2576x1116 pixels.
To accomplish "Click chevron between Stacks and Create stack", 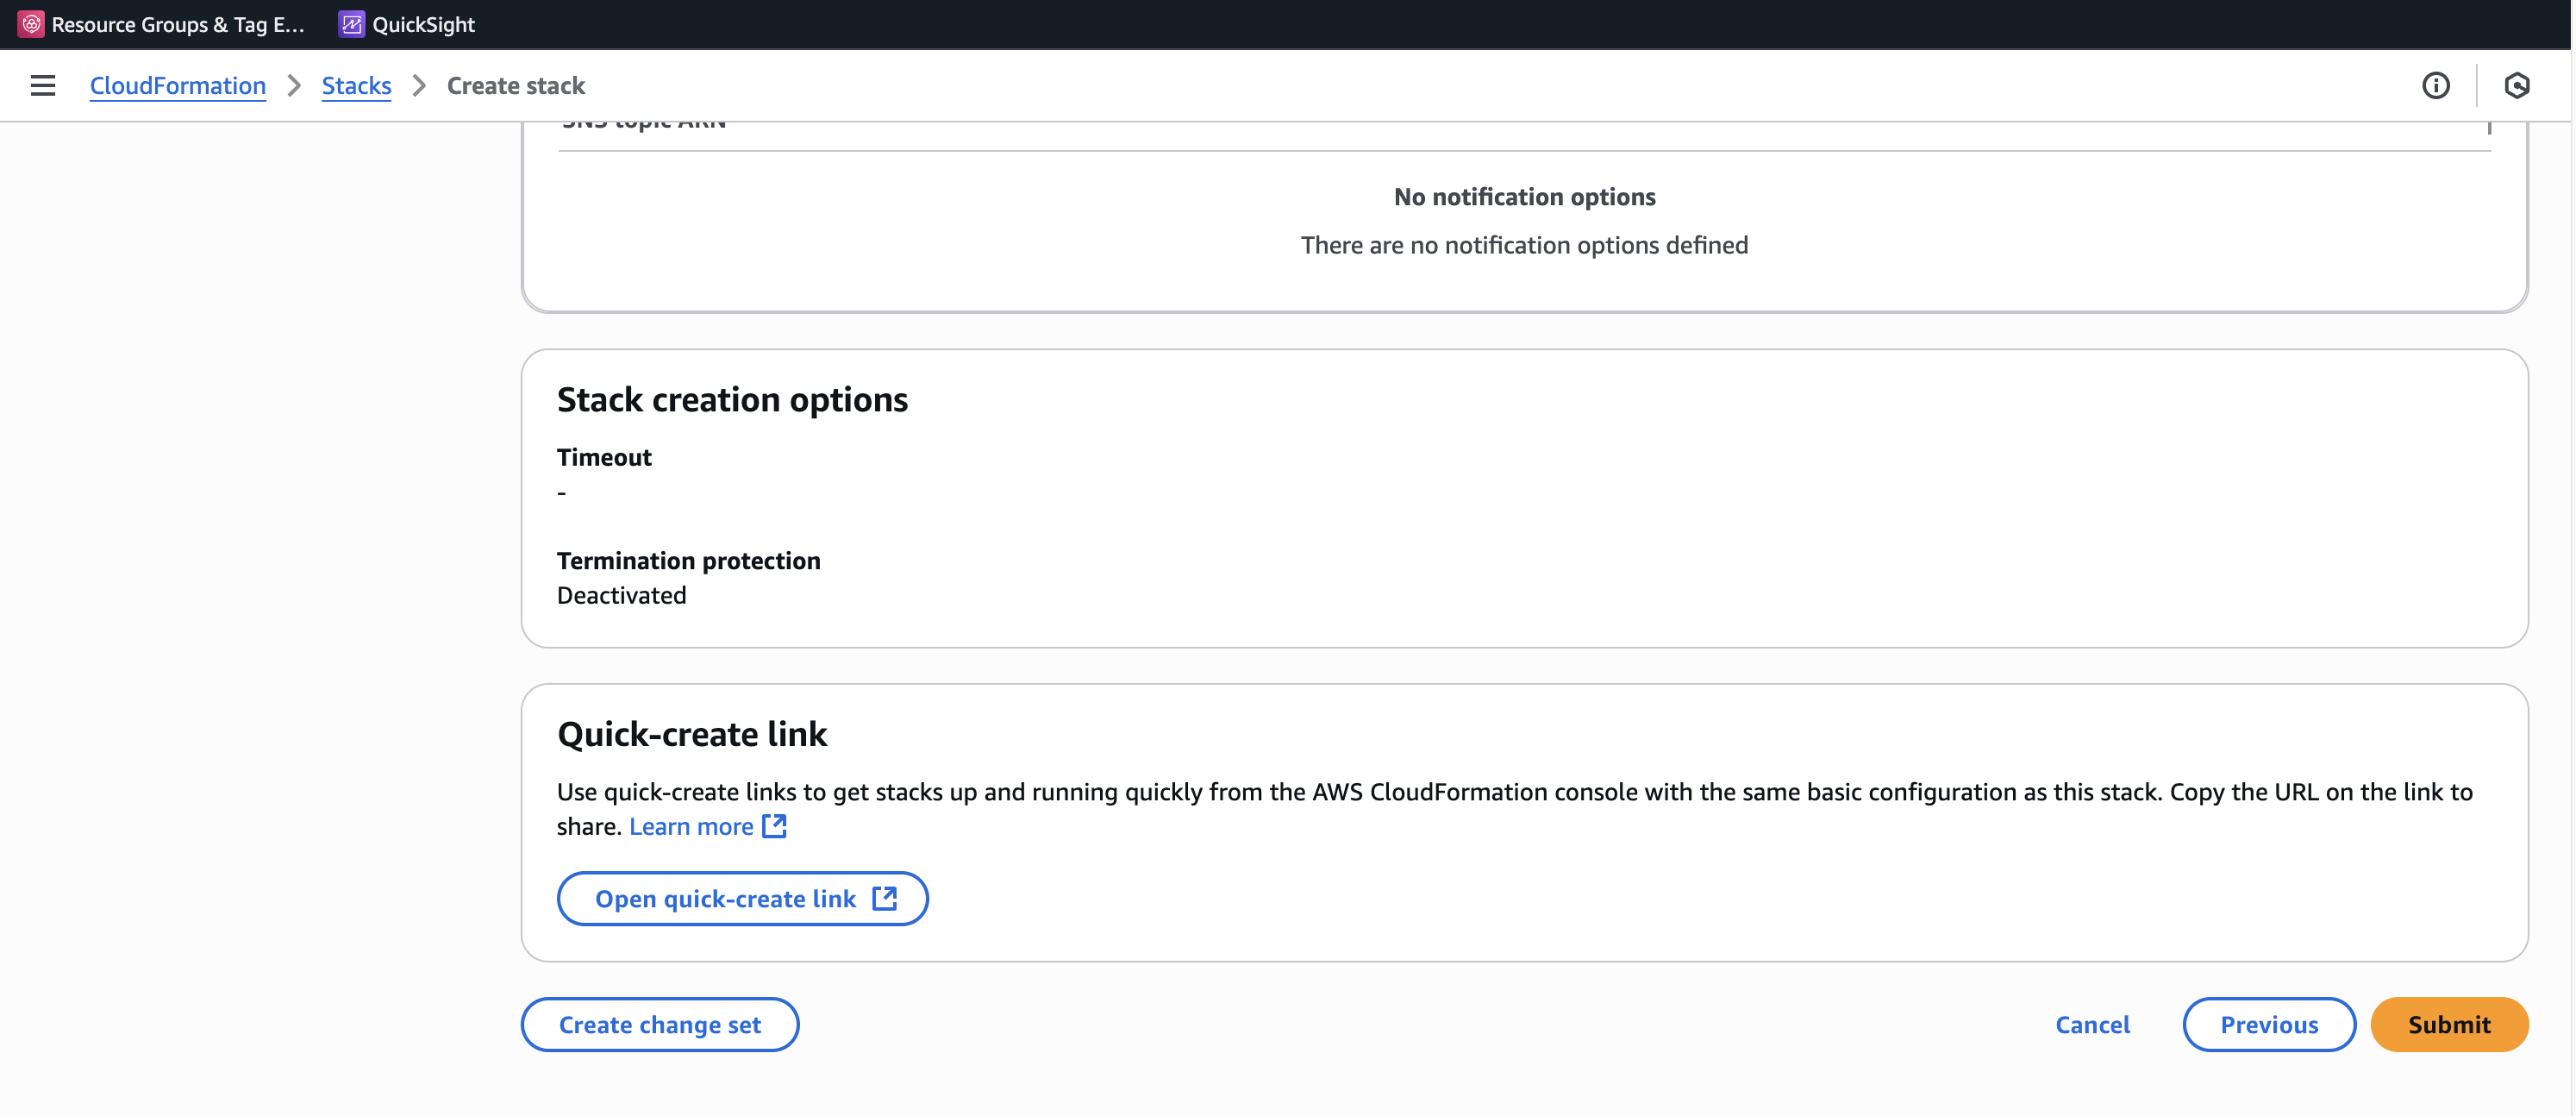I will (x=419, y=86).
